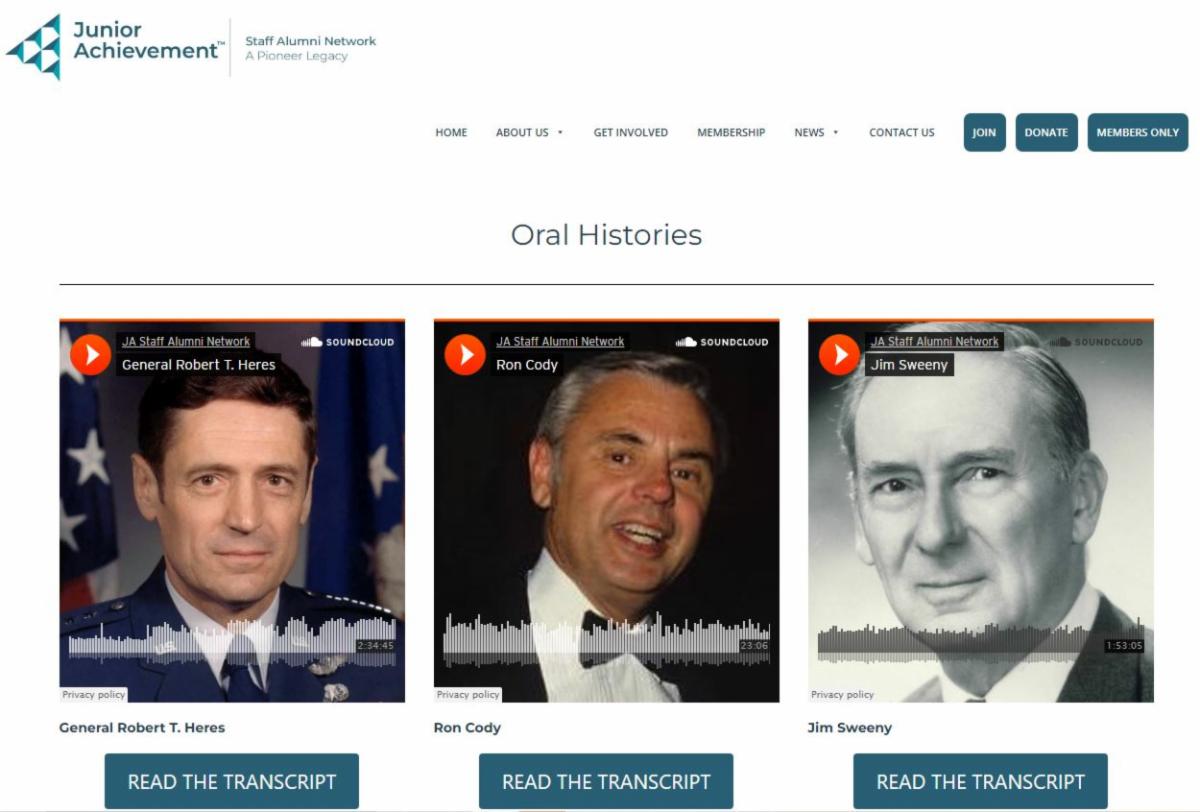
Task: Open SoundCloud logo on Heres player
Action: [x=347, y=342]
